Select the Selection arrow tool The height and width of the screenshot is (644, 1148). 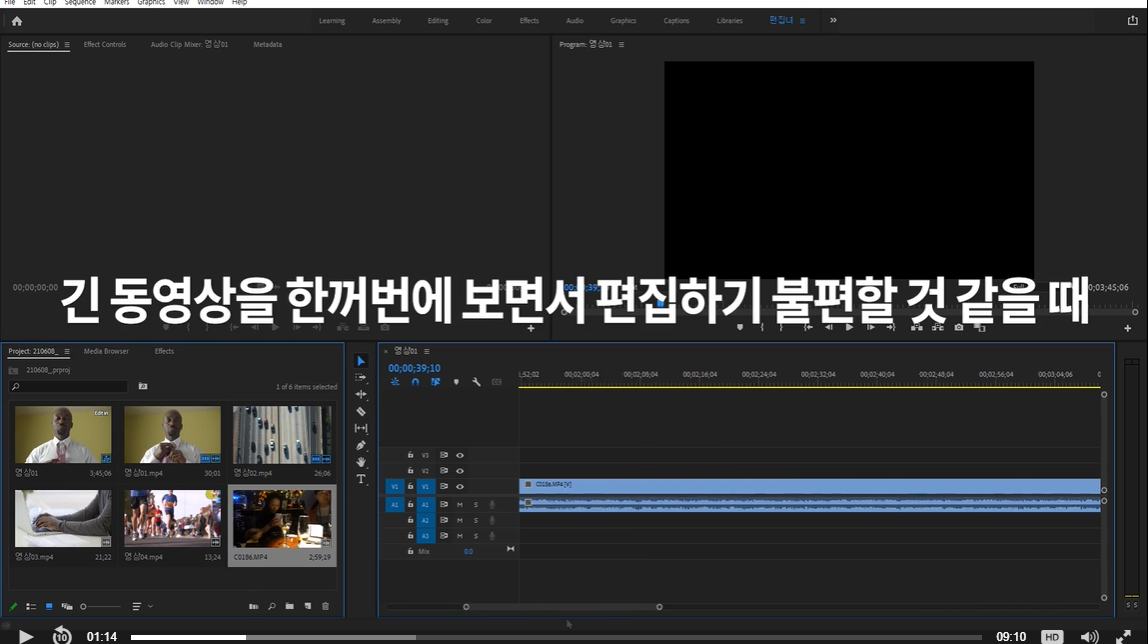(361, 361)
